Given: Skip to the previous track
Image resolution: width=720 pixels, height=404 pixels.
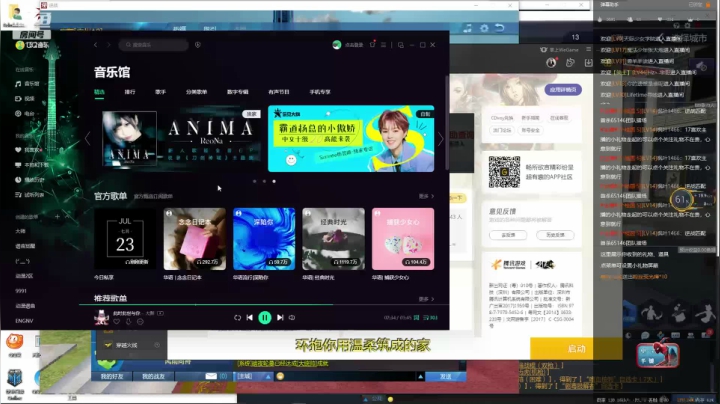Looking at the screenshot, I should pyautogui.click(x=250, y=318).
